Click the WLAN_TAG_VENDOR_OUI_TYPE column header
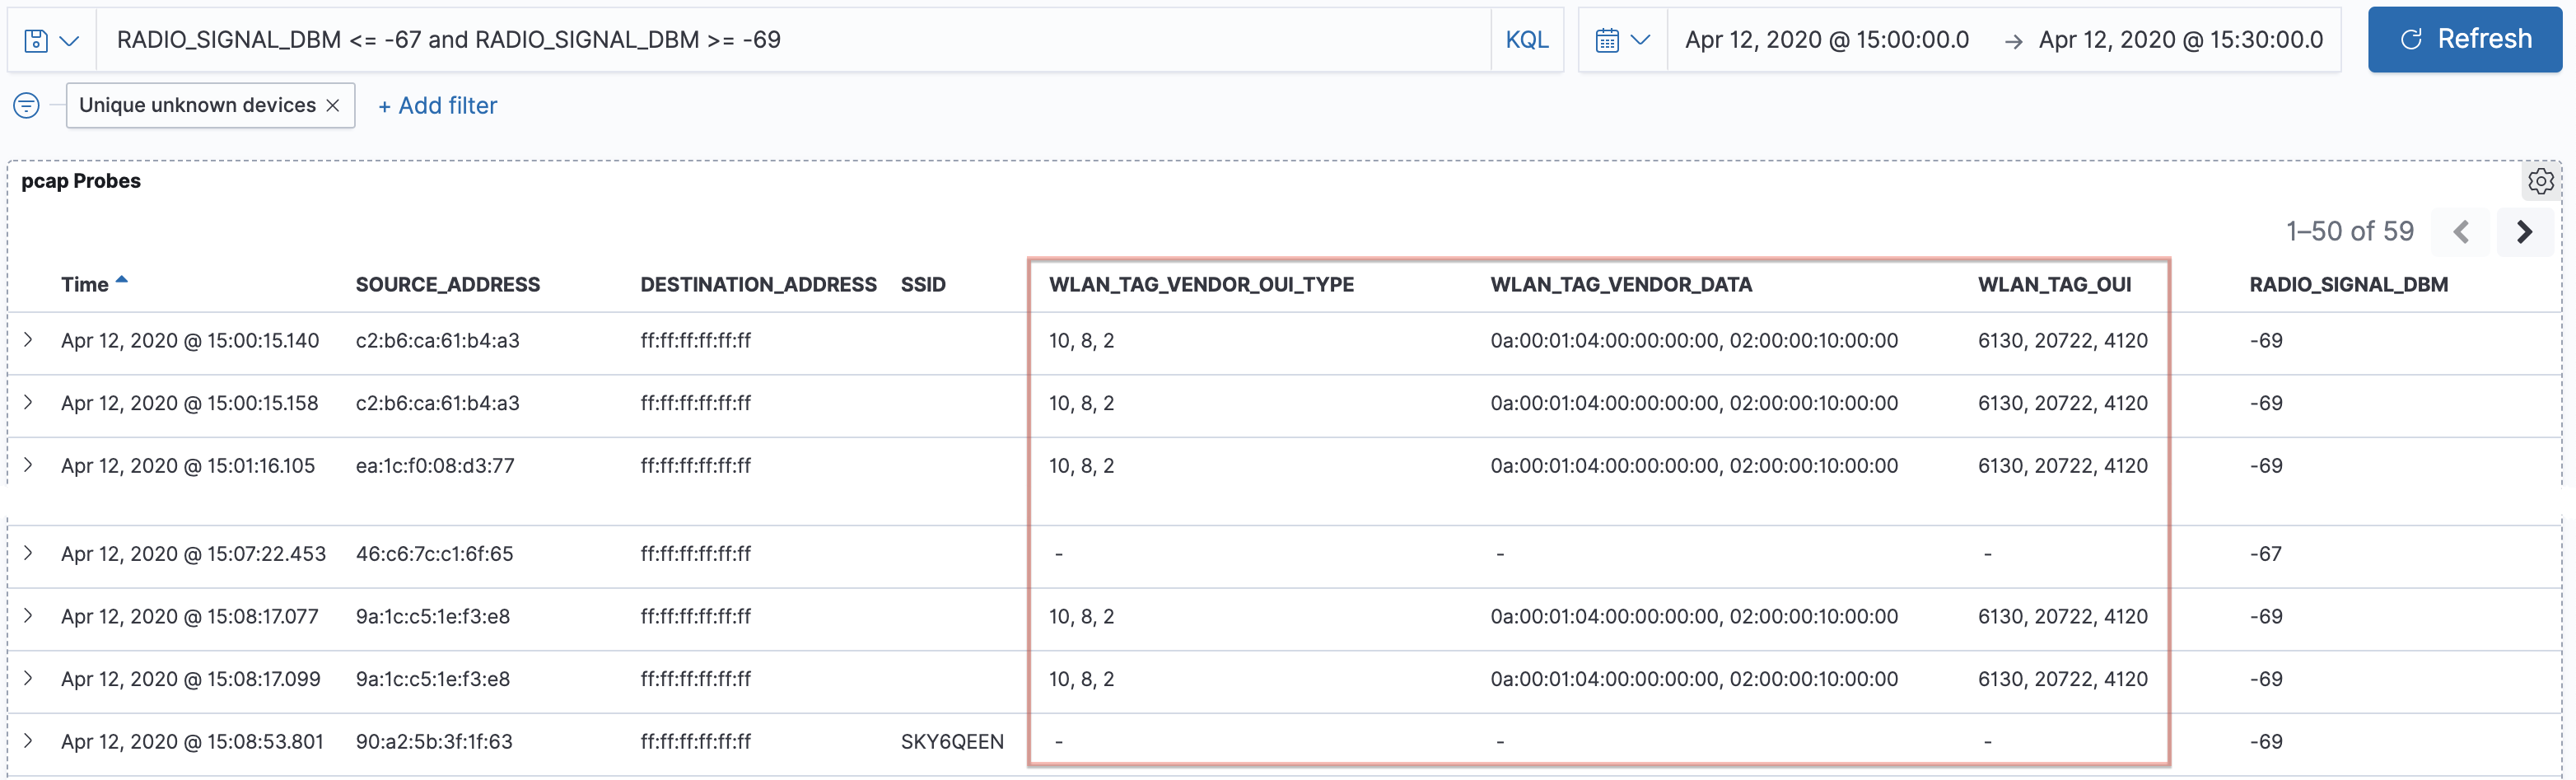 [x=1201, y=284]
